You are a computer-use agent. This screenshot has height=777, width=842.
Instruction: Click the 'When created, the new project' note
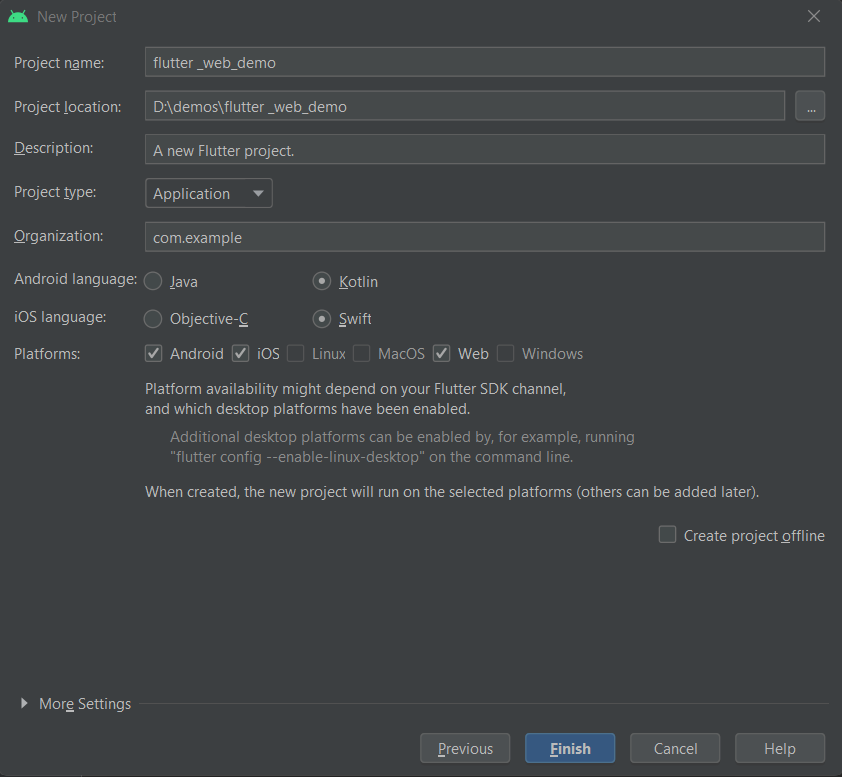click(452, 492)
